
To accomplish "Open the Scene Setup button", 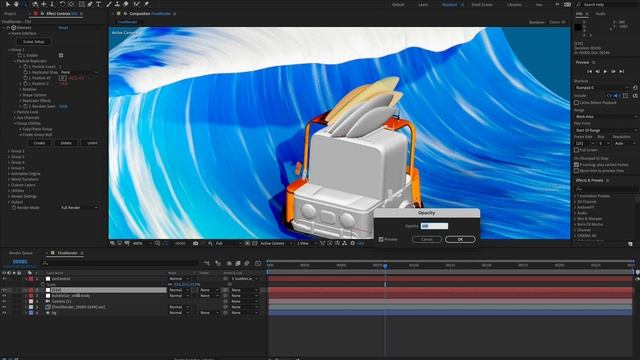I will (x=33, y=42).
